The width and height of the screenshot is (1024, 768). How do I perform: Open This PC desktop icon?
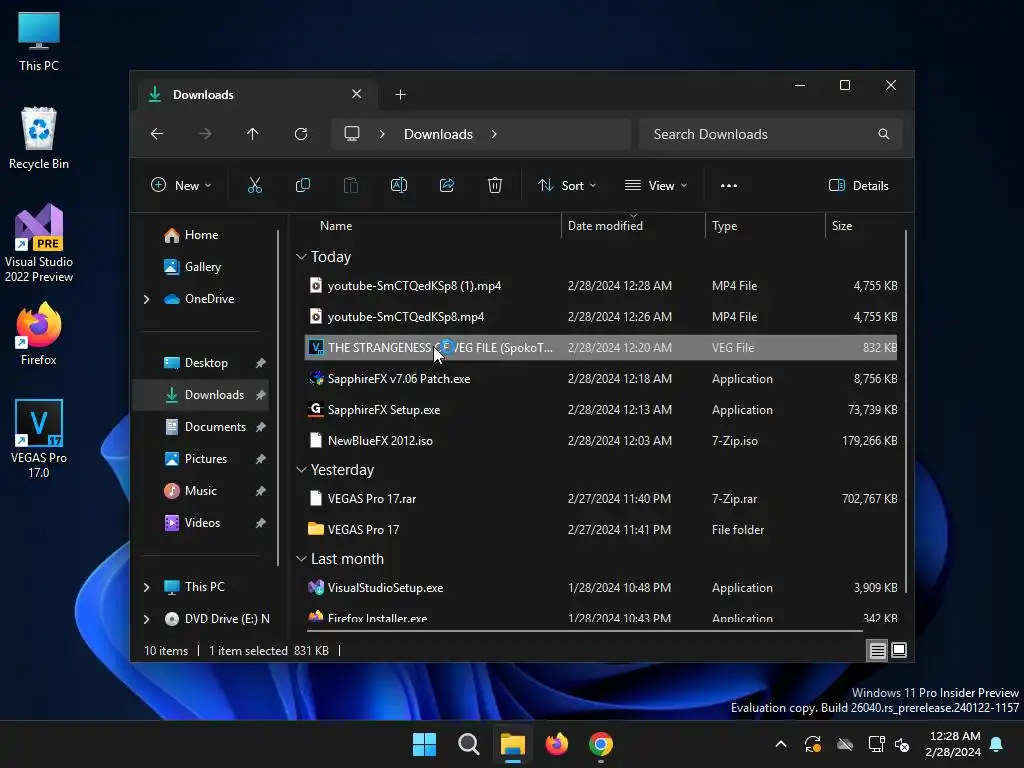(x=39, y=41)
